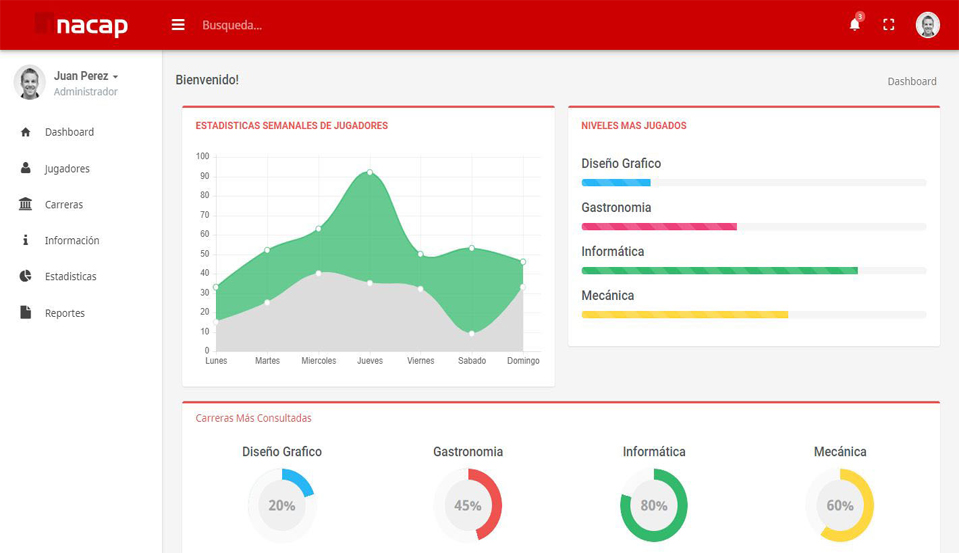This screenshot has height=553, width=959.
Task: Open the notifications bell icon
Action: (855, 25)
